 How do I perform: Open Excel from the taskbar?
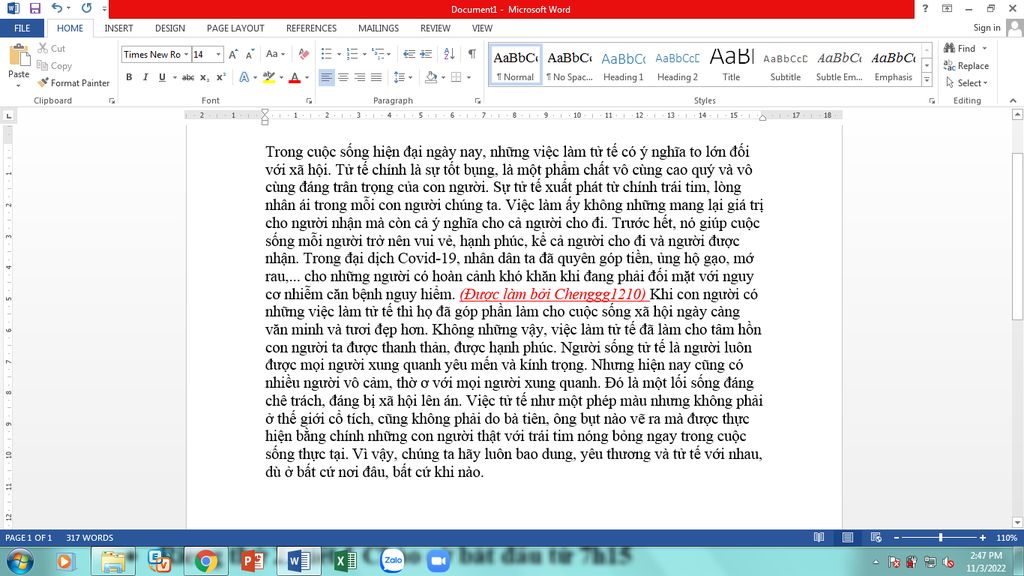pyautogui.click(x=344, y=561)
